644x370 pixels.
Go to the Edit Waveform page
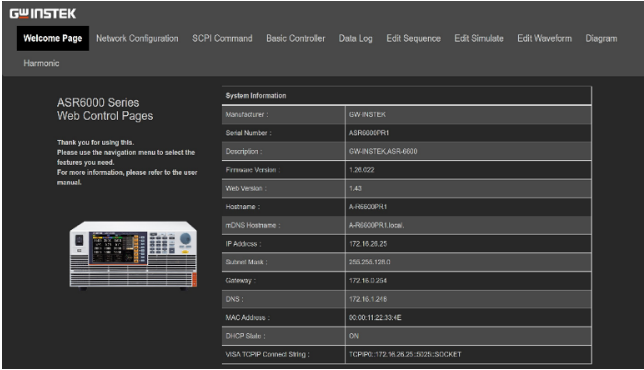click(544, 38)
